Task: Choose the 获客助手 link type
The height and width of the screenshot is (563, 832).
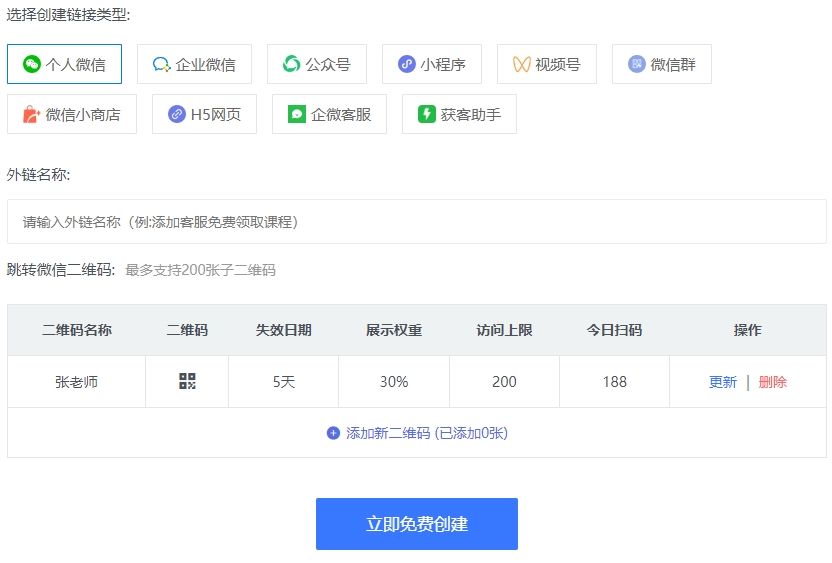Action: (460, 114)
